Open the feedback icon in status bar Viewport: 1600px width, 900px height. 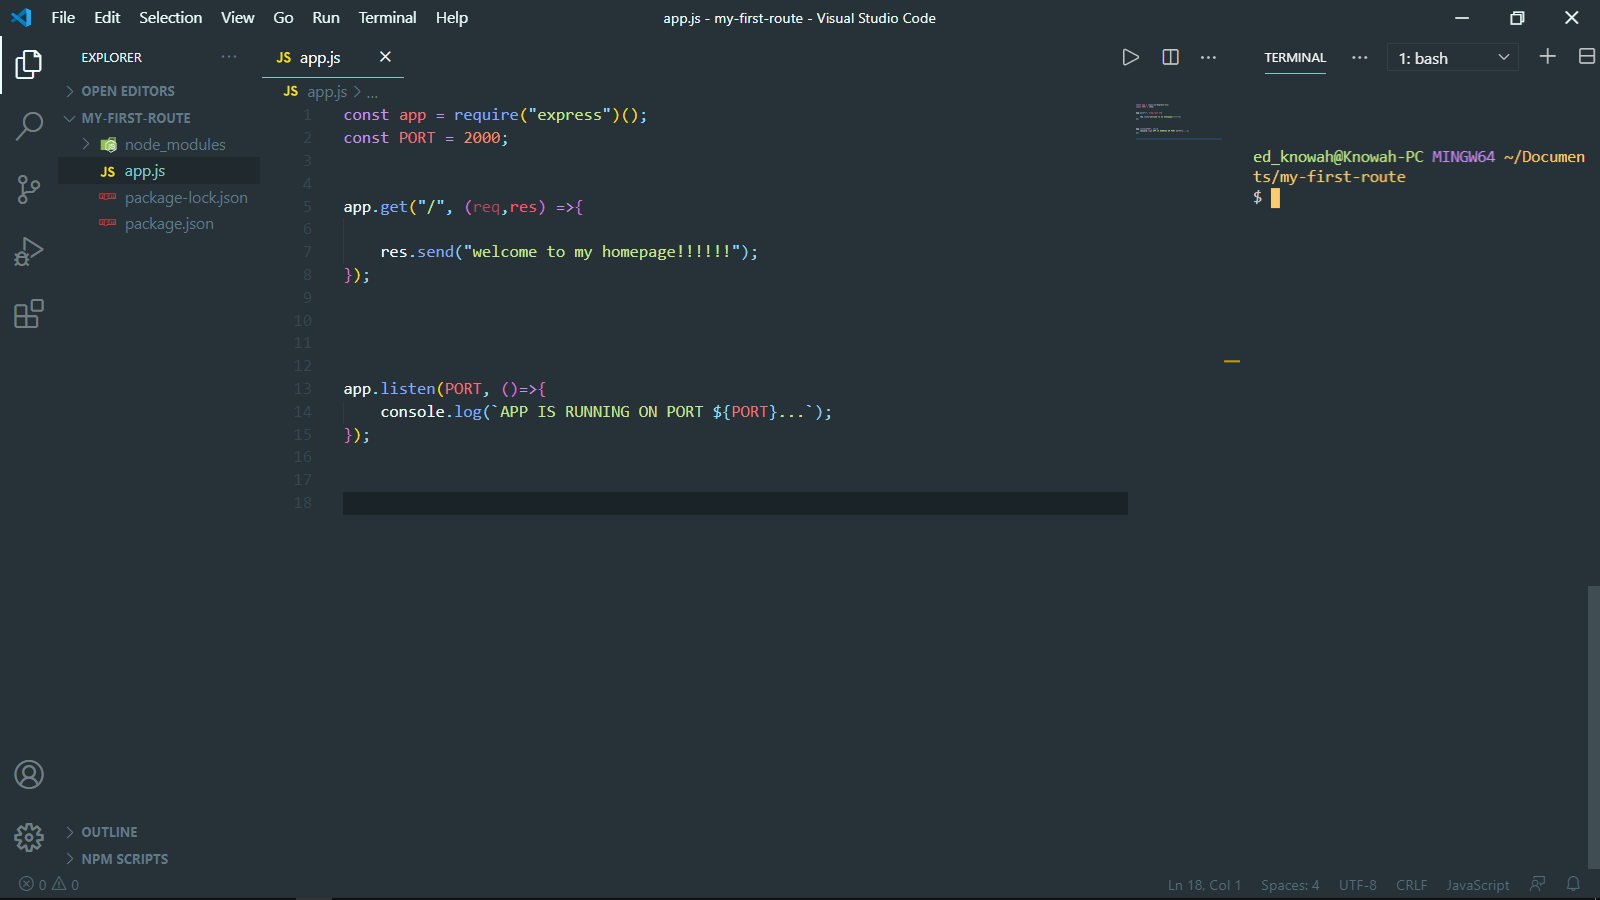[1538, 884]
